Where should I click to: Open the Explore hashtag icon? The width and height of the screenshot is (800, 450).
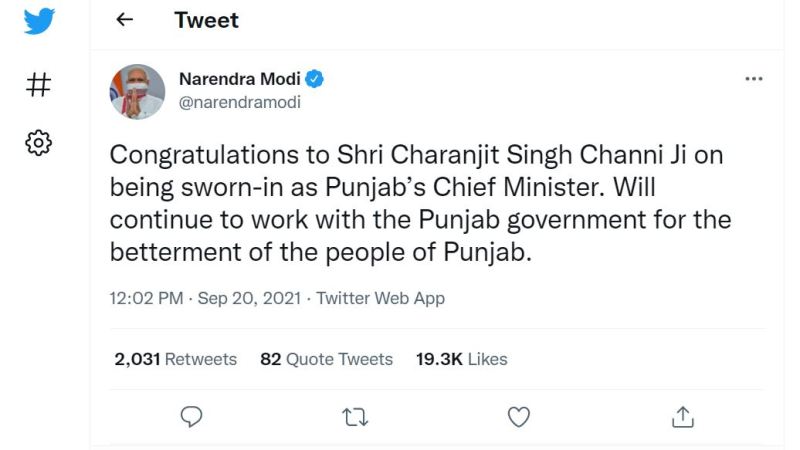point(39,85)
